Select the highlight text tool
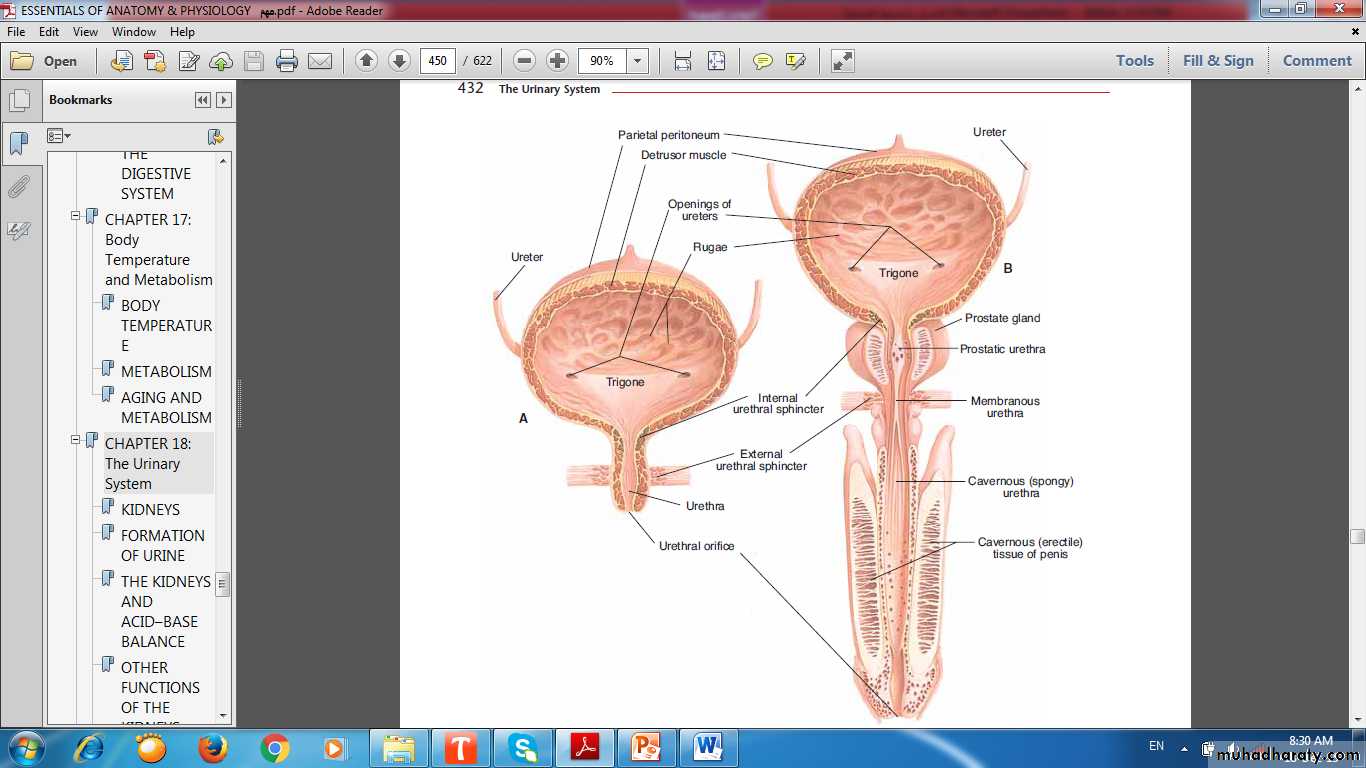1366x768 pixels. tap(796, 61)
